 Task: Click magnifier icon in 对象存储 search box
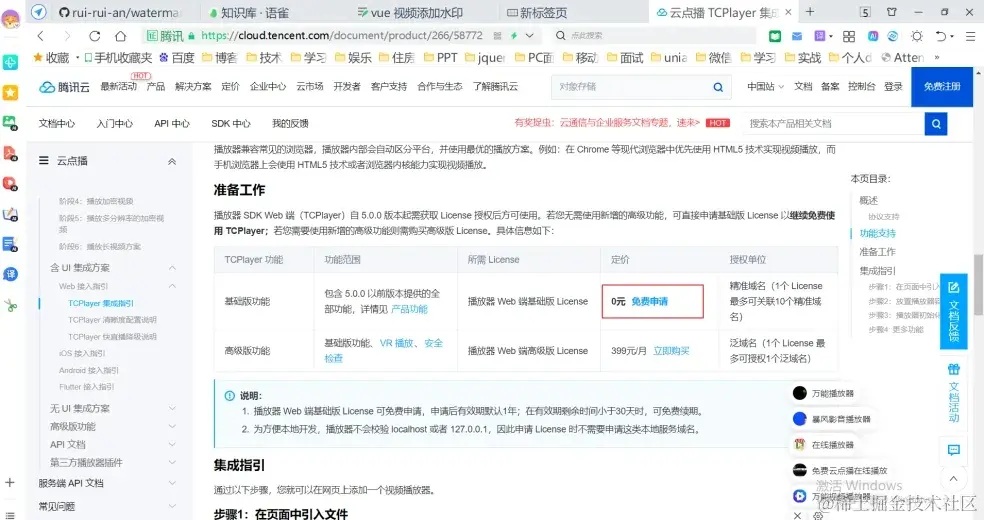pyautogui.click(x=718, y=87)
